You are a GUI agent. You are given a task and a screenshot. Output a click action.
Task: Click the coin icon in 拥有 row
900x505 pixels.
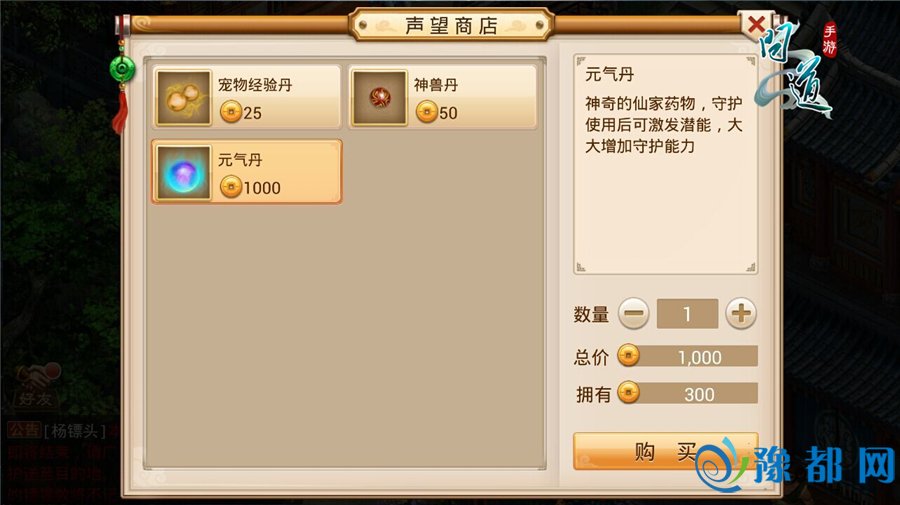tap(629, 393)
